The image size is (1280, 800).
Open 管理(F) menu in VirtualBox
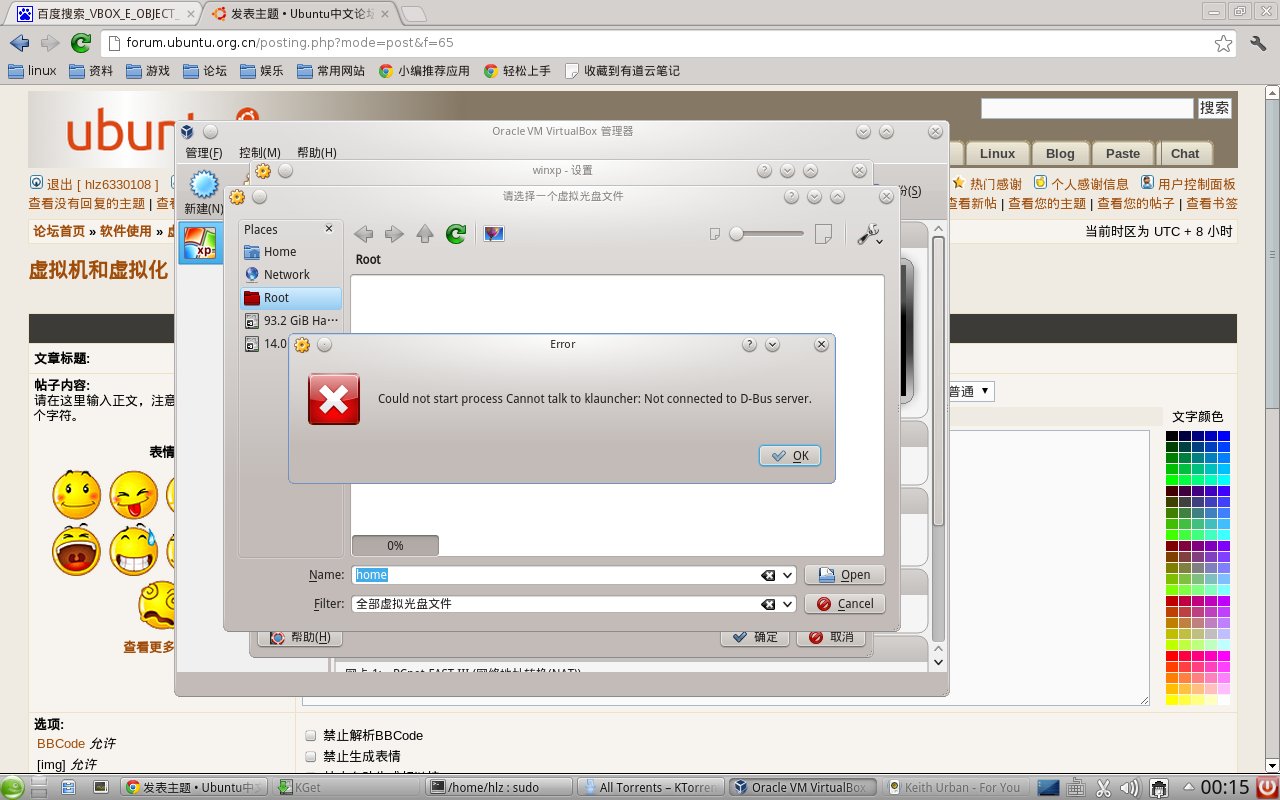pyautogui.click(x=204, y=153)
